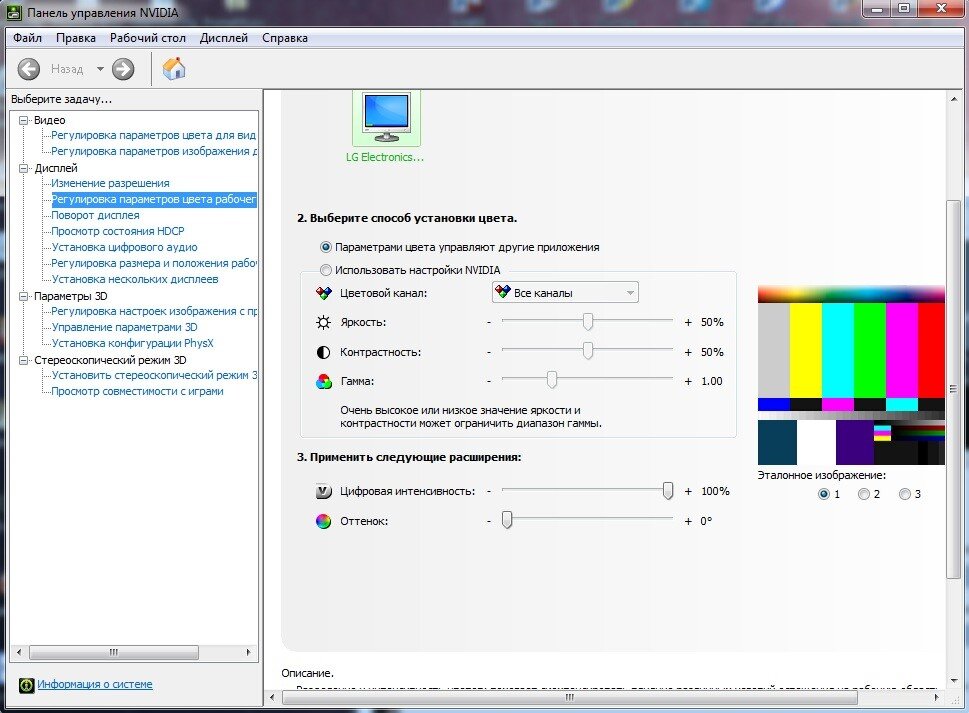Open 'Установка конфигурации PhysX' task
969x713 pixels.
(132, 343)
